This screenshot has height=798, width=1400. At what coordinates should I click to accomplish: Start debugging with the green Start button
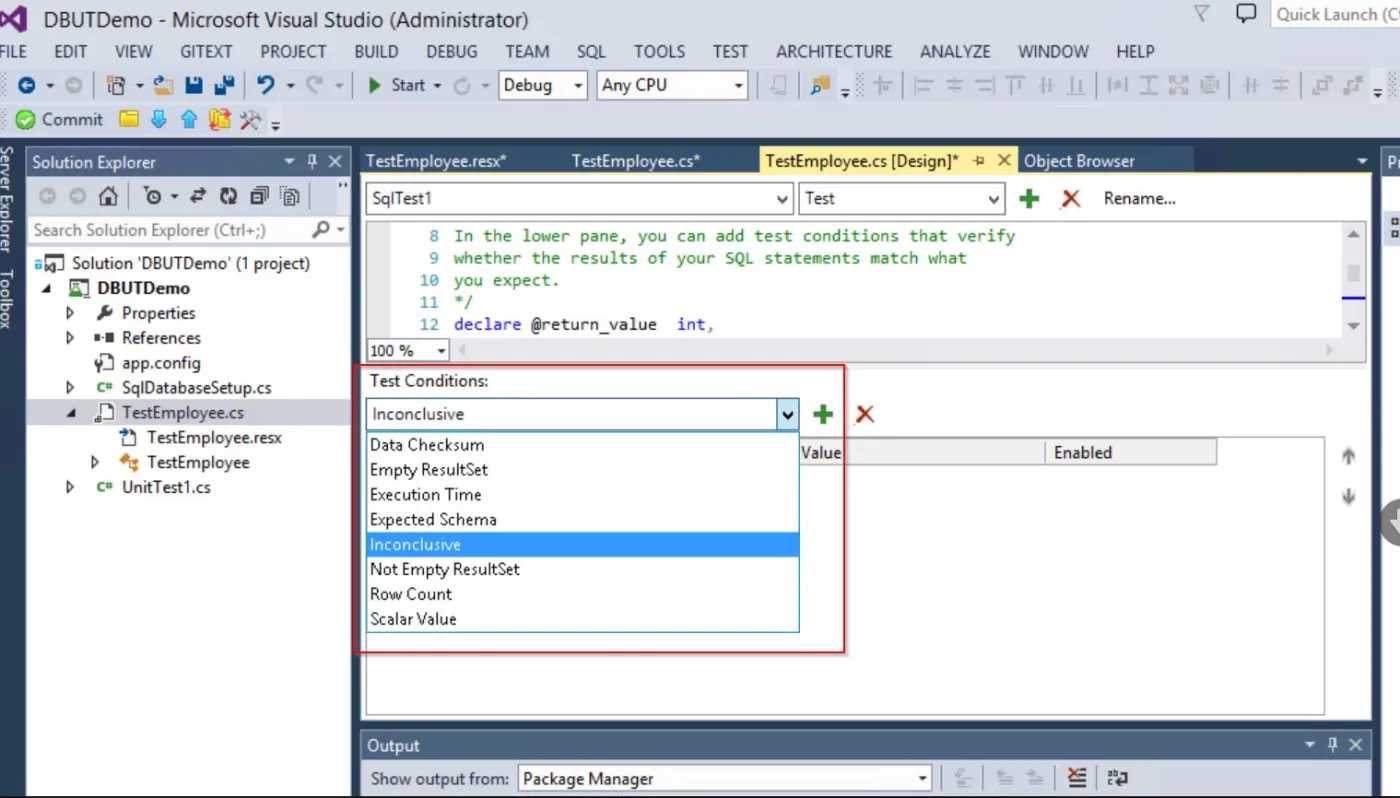pos(397,86)
